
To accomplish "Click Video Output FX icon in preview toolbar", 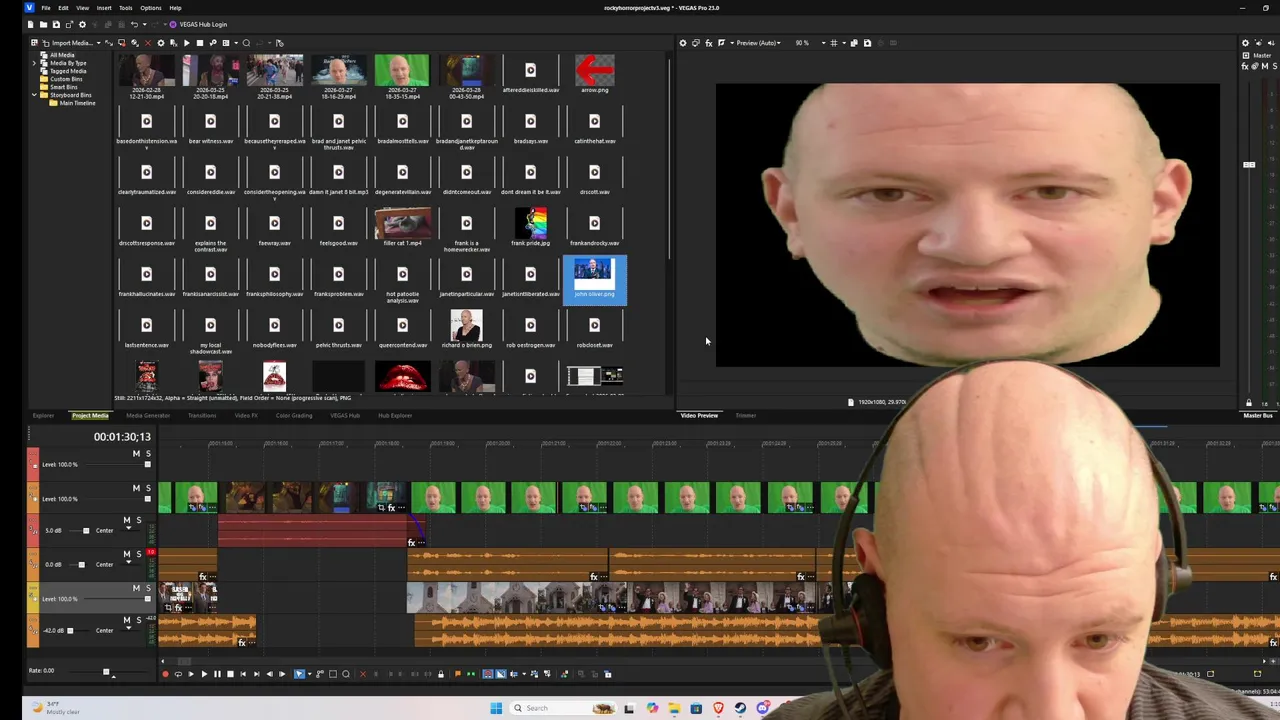I will click(709, 43).
